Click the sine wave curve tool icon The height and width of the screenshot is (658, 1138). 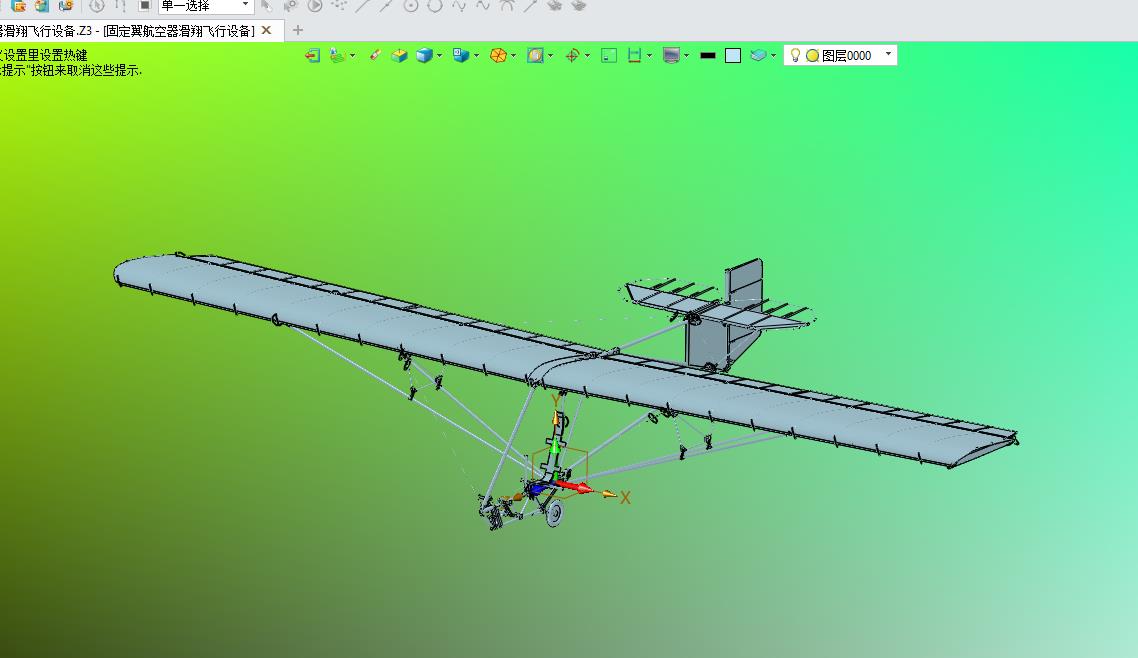click(459, 6)
